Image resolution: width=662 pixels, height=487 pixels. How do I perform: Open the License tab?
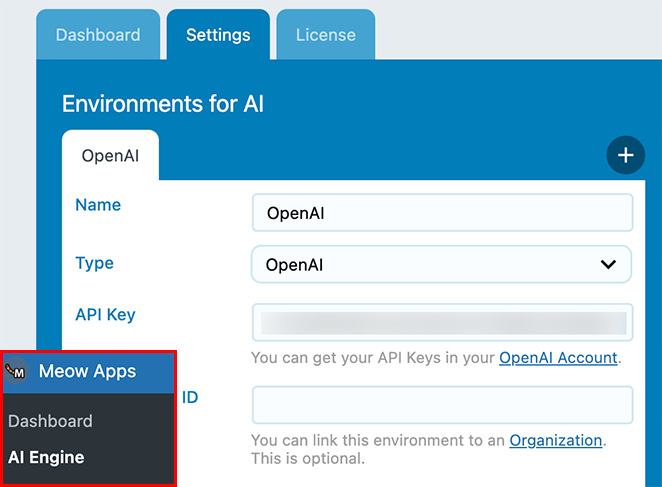pyautogui.click(x=326, y=35)
